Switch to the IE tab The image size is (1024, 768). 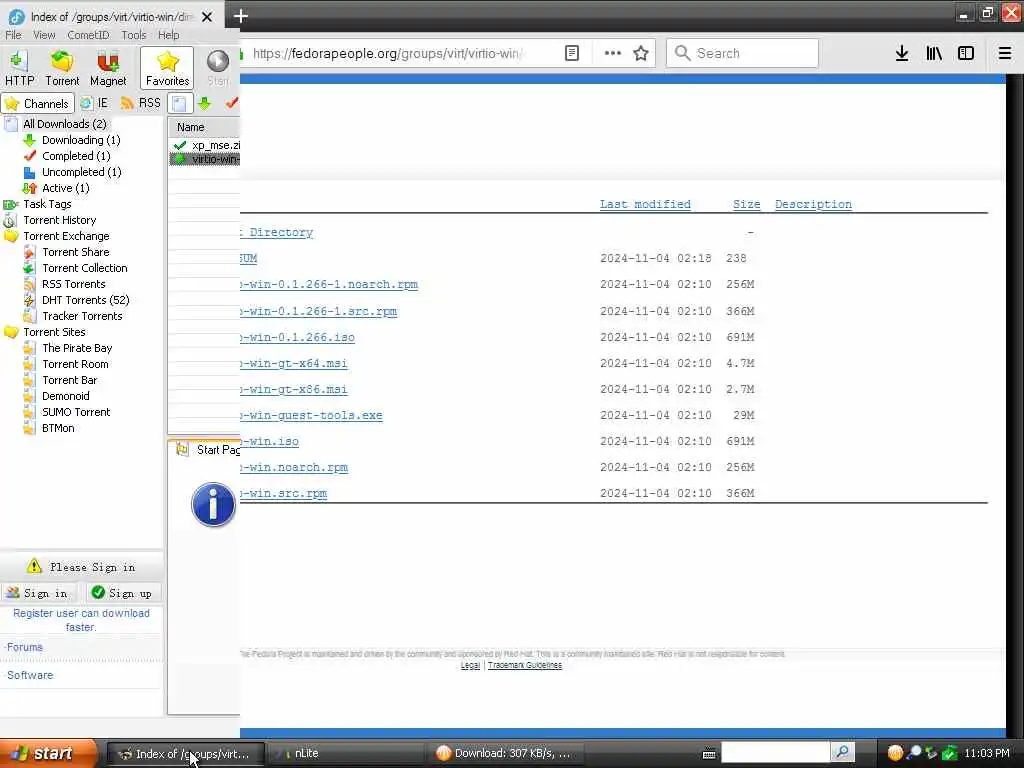click(x=95, y=103)
